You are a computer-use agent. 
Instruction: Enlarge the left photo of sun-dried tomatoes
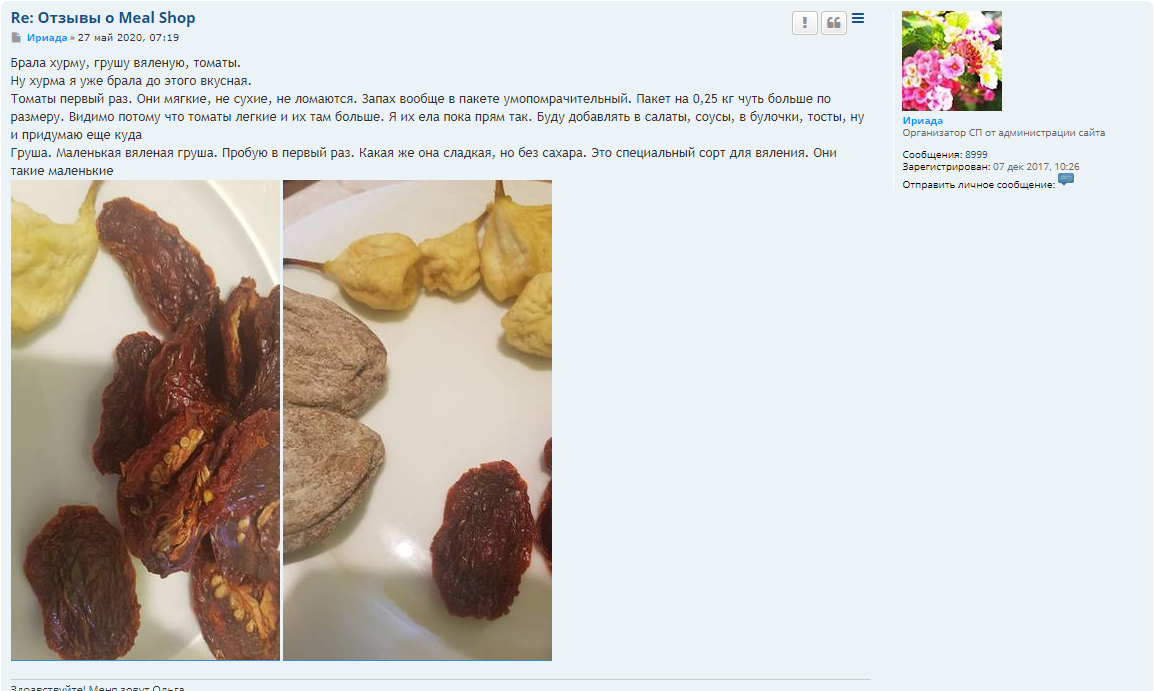(145, 420)
